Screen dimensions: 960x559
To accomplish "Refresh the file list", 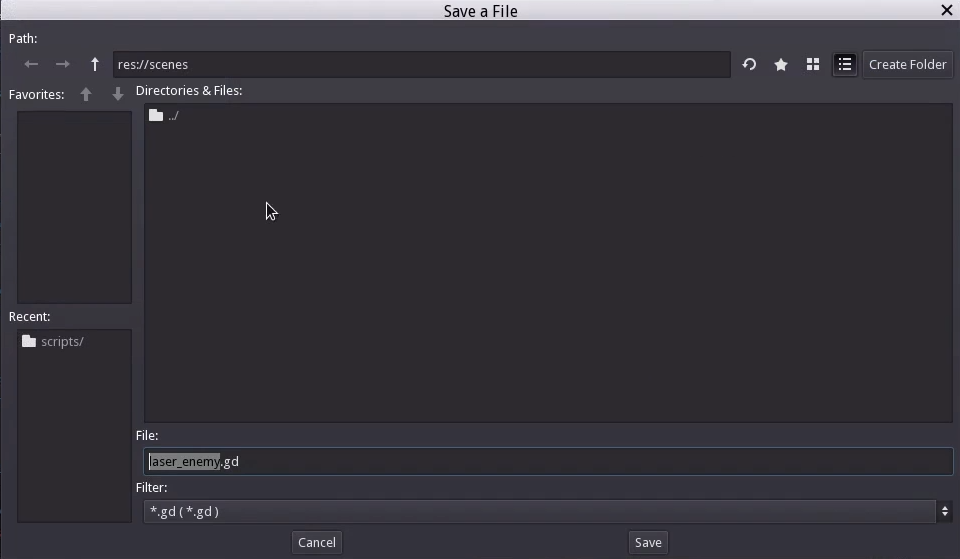I will click(x=749, y=64).
